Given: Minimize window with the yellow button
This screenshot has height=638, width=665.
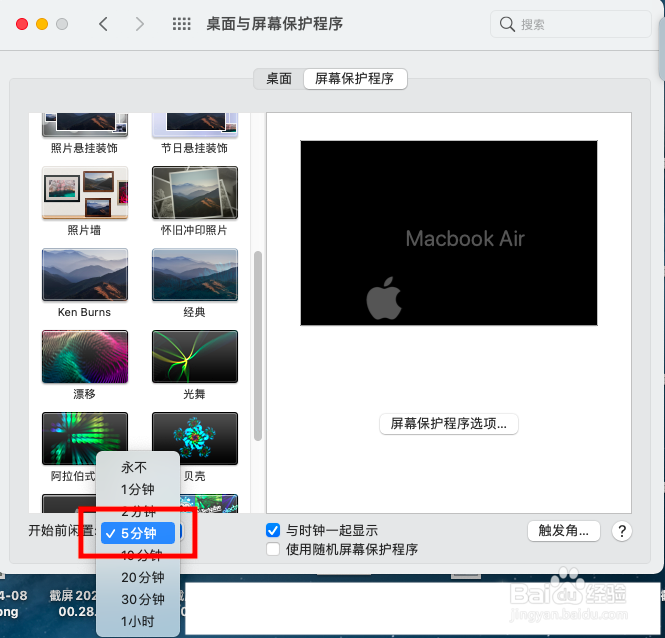Looking at the screenshot, I should click(42, 24).
